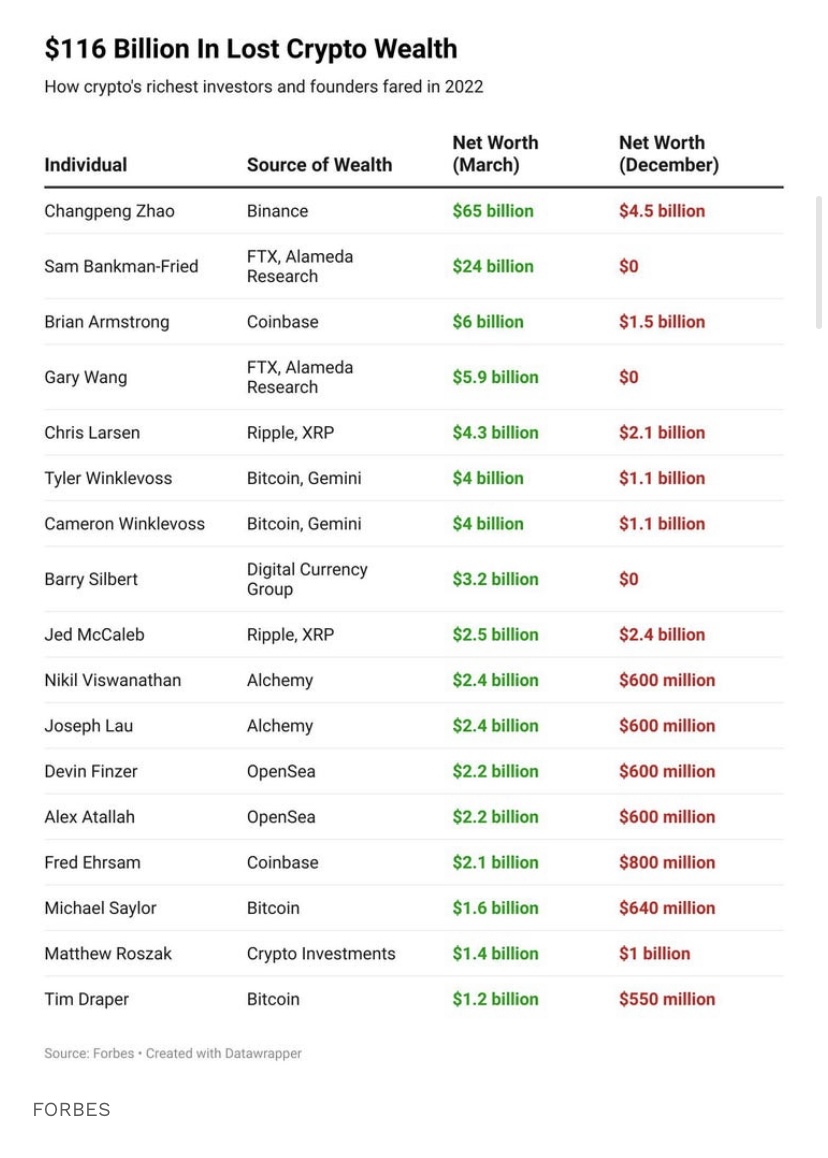This screenshot has width=828, height=1158.
Task: Click the chart title $116 Billion heading
Action: coord(251,49)
